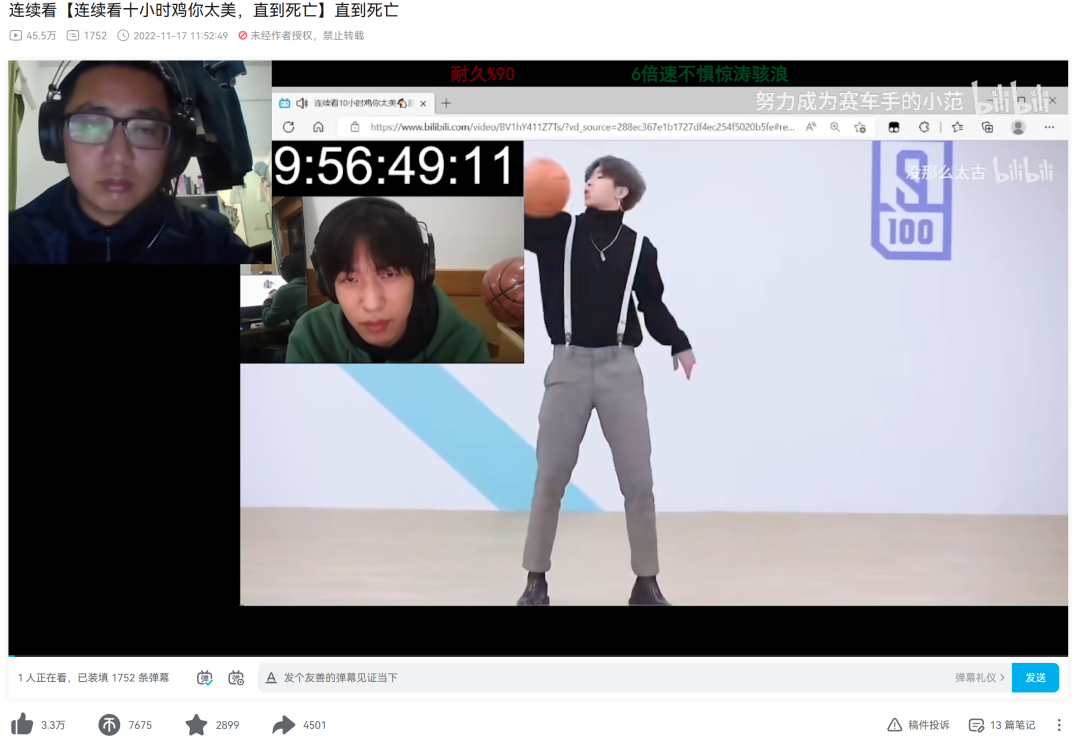This screenshot has height=747, width=1080.
Task: Open danmaku settings icon
Action: 236,678
